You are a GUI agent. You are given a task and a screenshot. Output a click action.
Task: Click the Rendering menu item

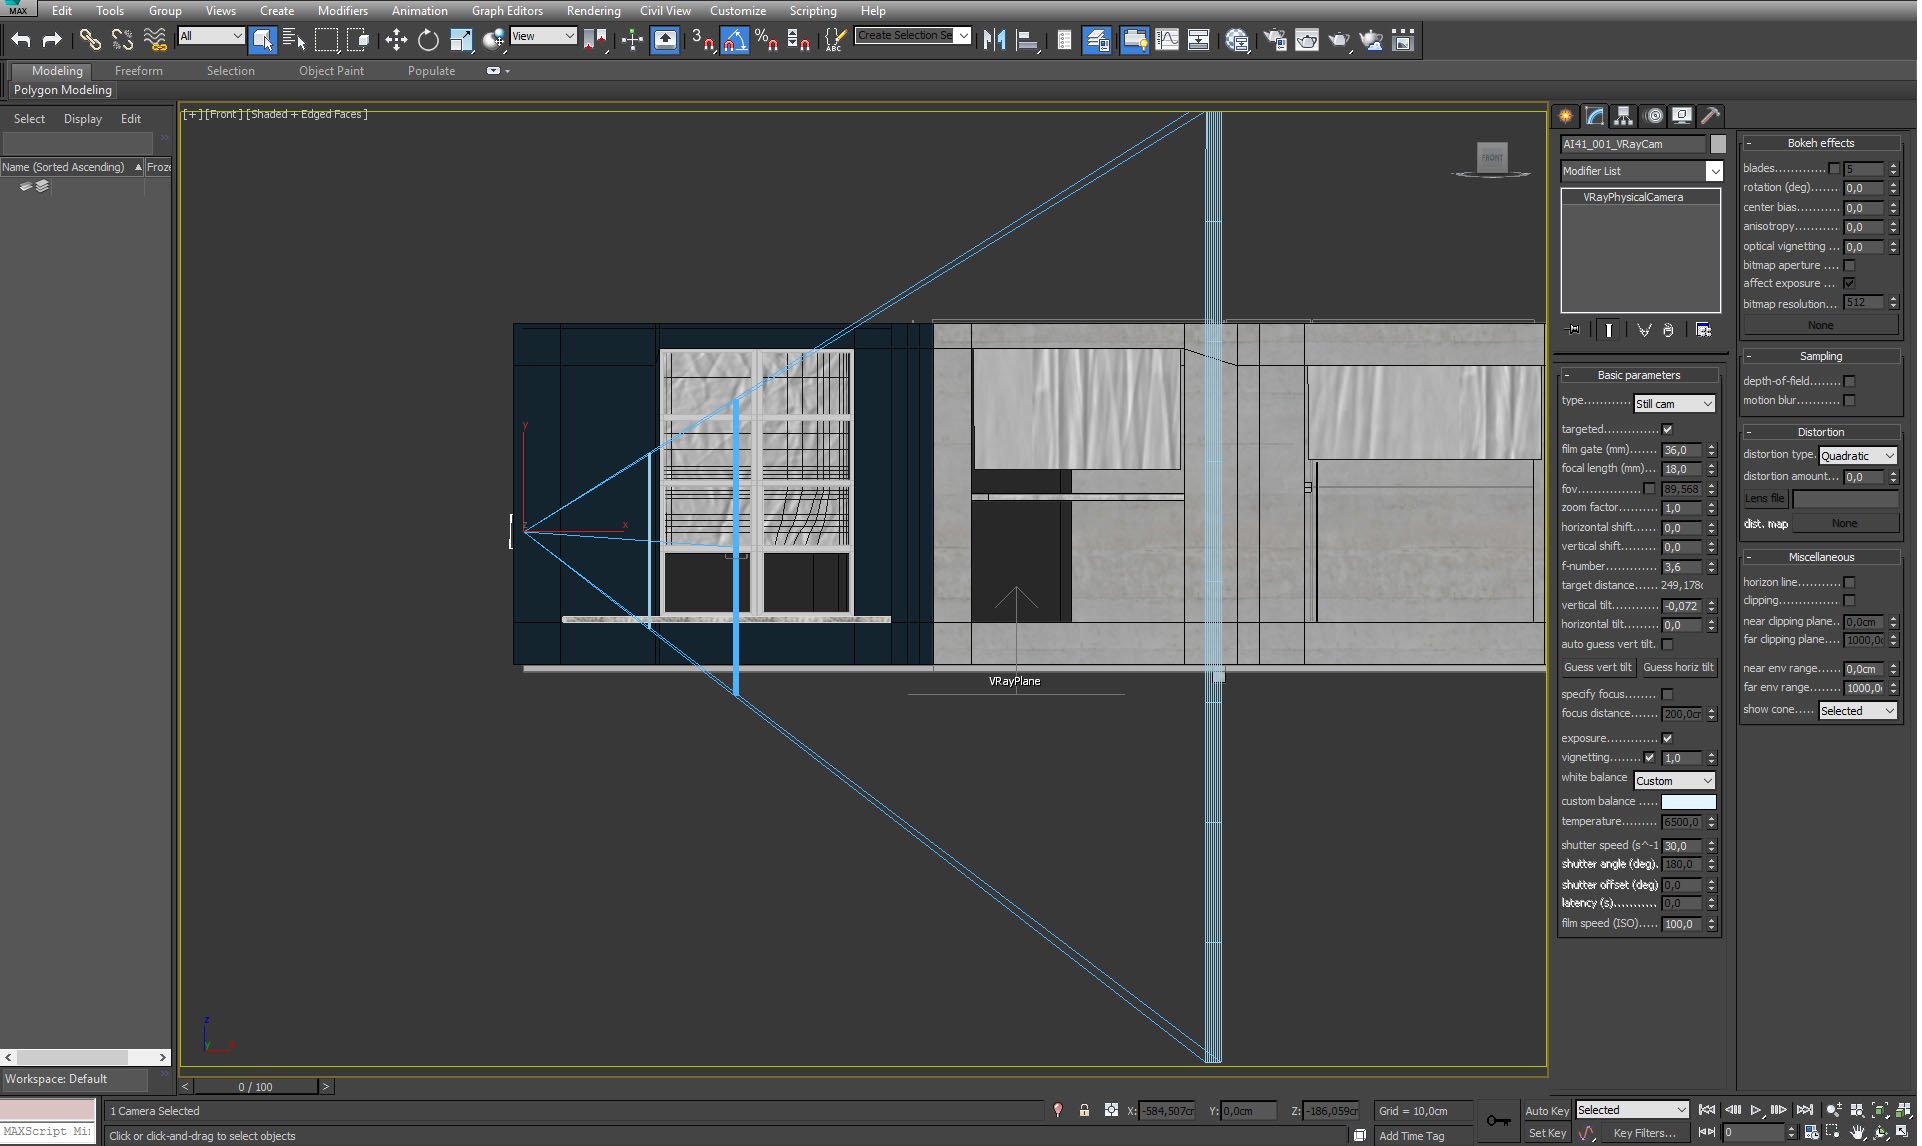pos(592,11)
